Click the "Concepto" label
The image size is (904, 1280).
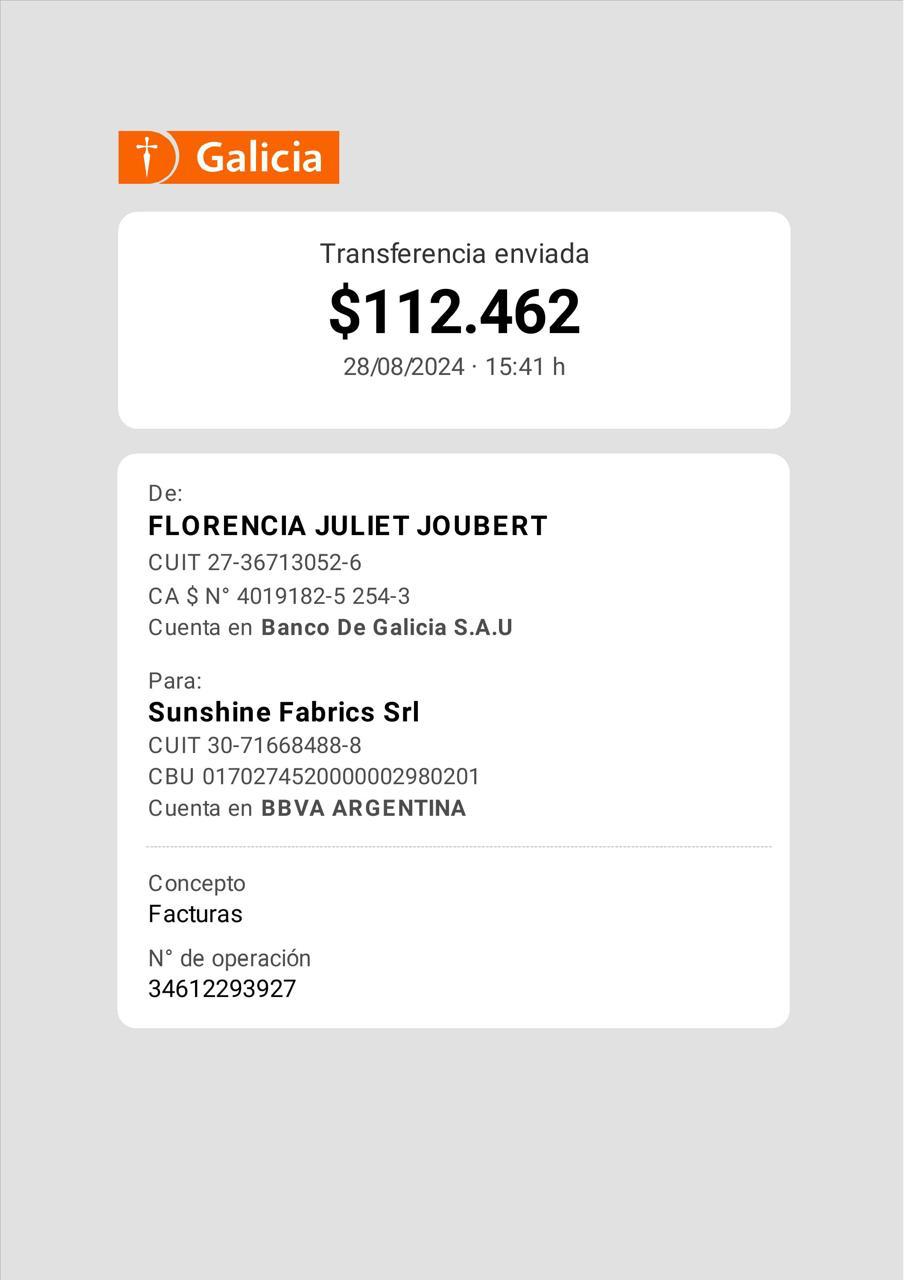pos(197,884)
